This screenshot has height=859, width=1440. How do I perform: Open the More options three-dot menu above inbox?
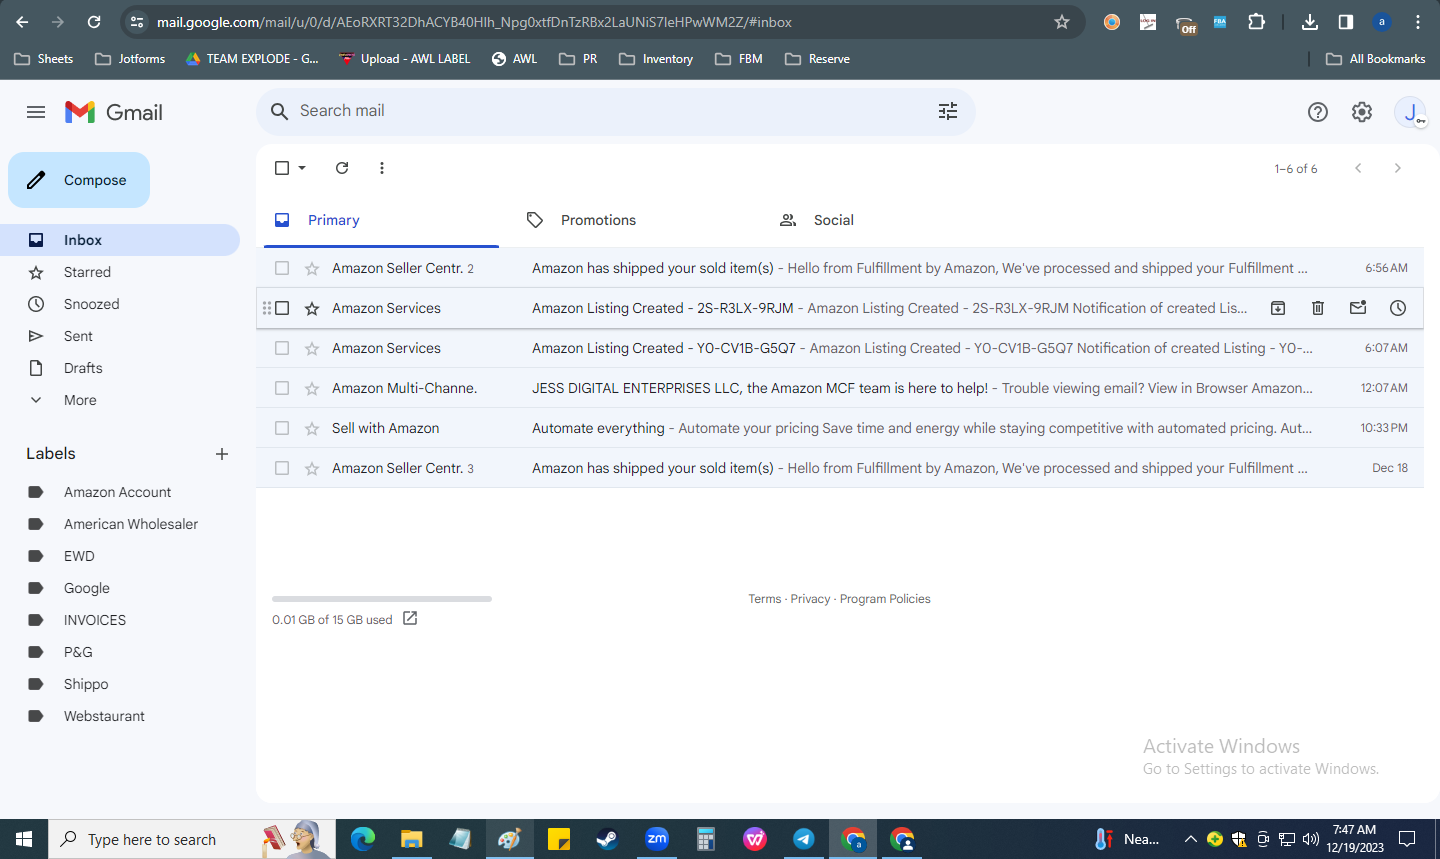tap(382, 168)
